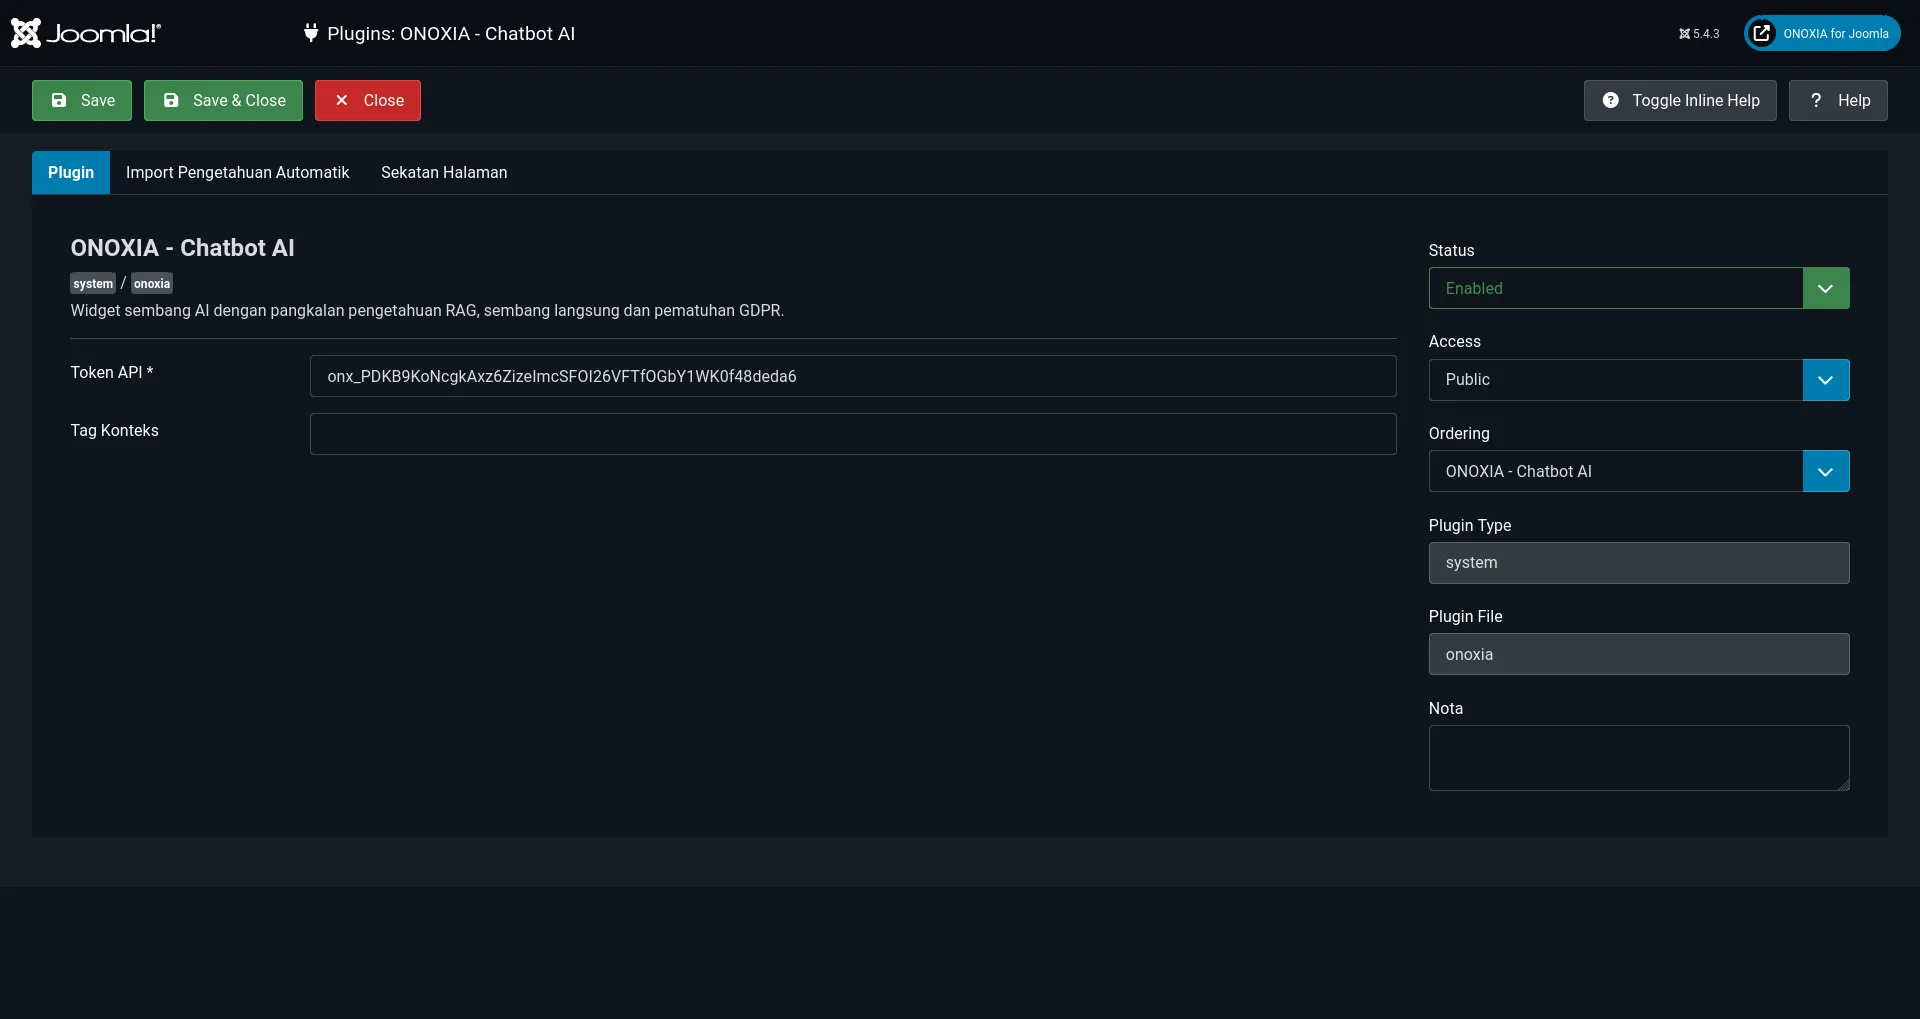Image resolution: width=1920 pixels, height=1019 pixels.
Task: Click the 'system' badge under heading
Action: coord(93,284)
